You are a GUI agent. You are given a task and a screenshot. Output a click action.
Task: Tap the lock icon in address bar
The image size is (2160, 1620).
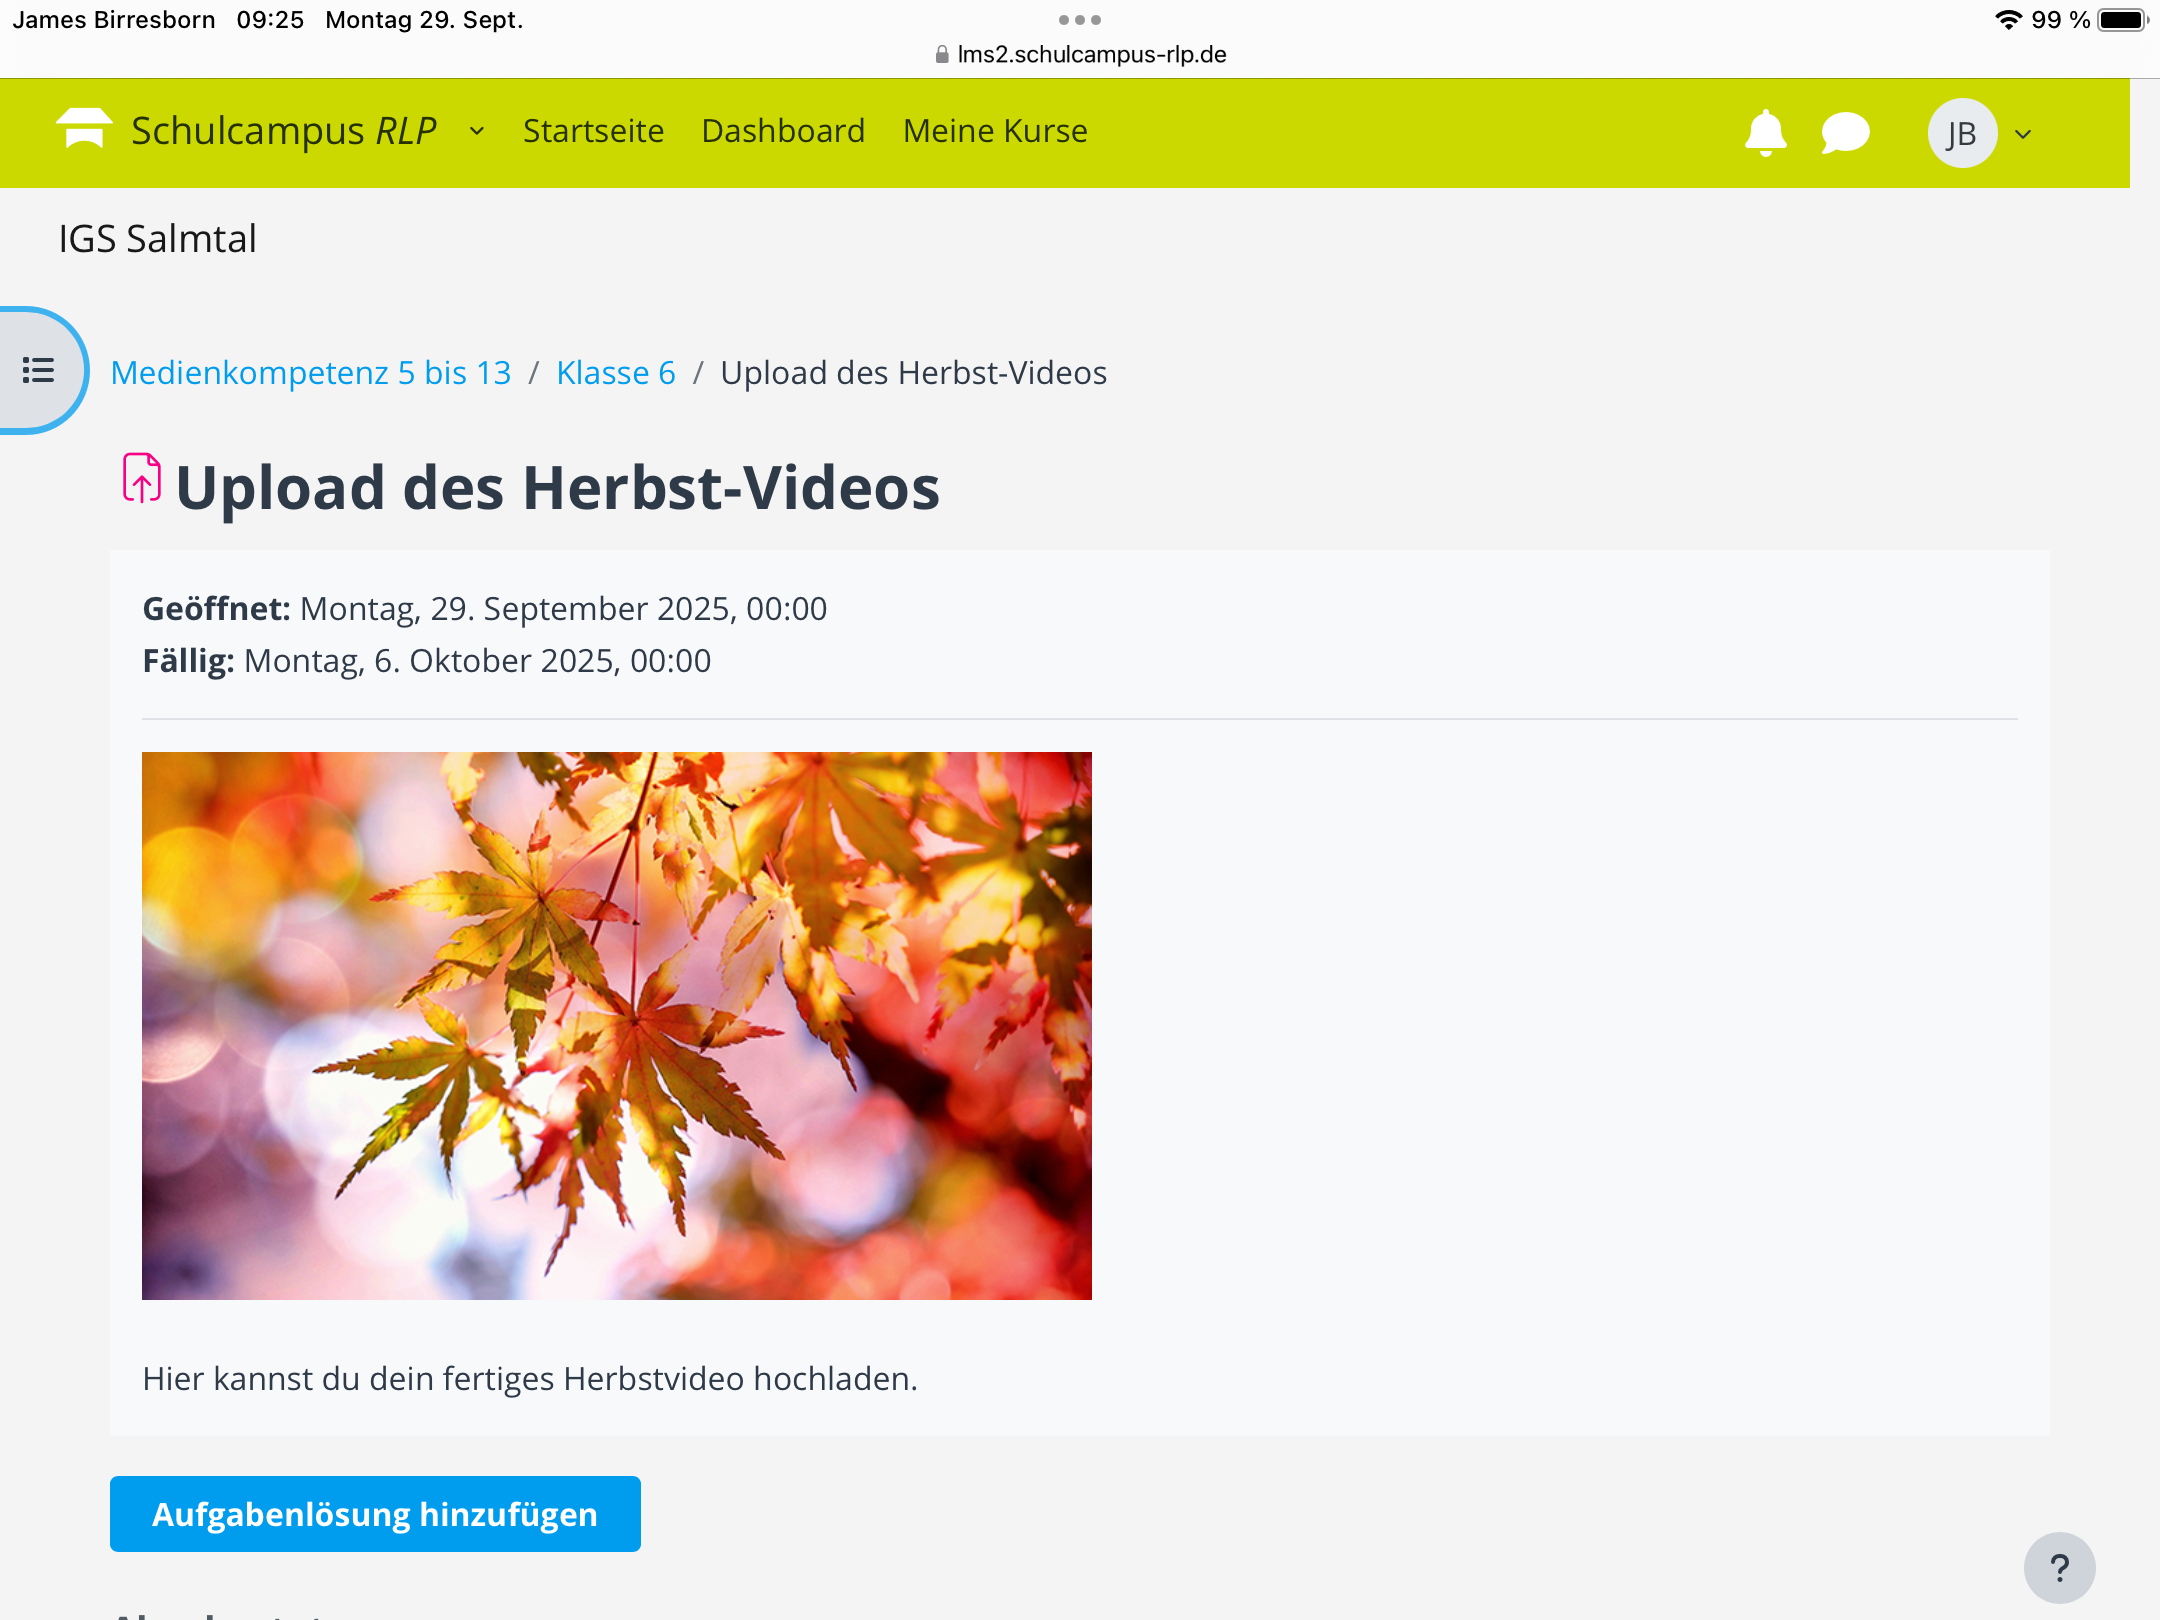click(941, 55)
